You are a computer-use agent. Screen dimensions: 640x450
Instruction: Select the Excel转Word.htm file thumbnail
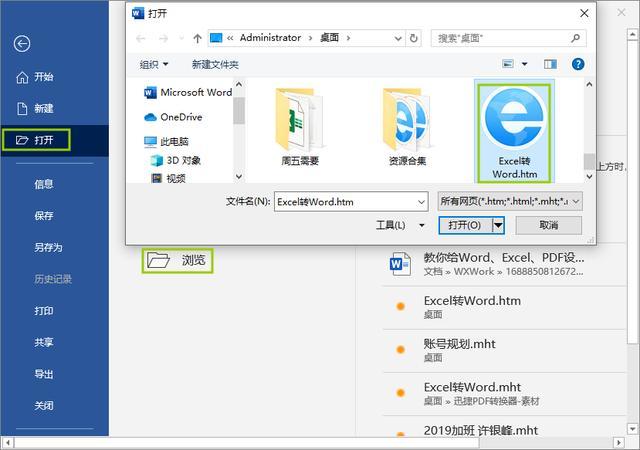[514, 133]
